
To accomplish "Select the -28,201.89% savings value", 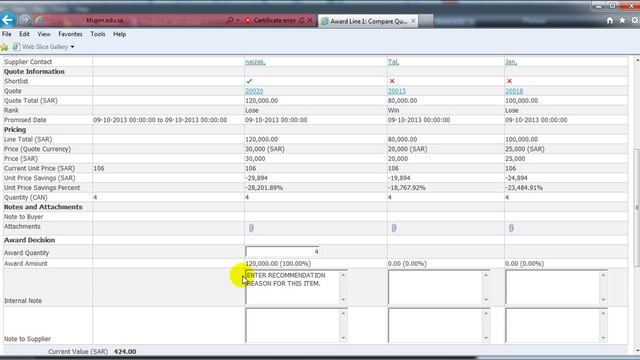I will pyautogui.click(x=264, y=188).
